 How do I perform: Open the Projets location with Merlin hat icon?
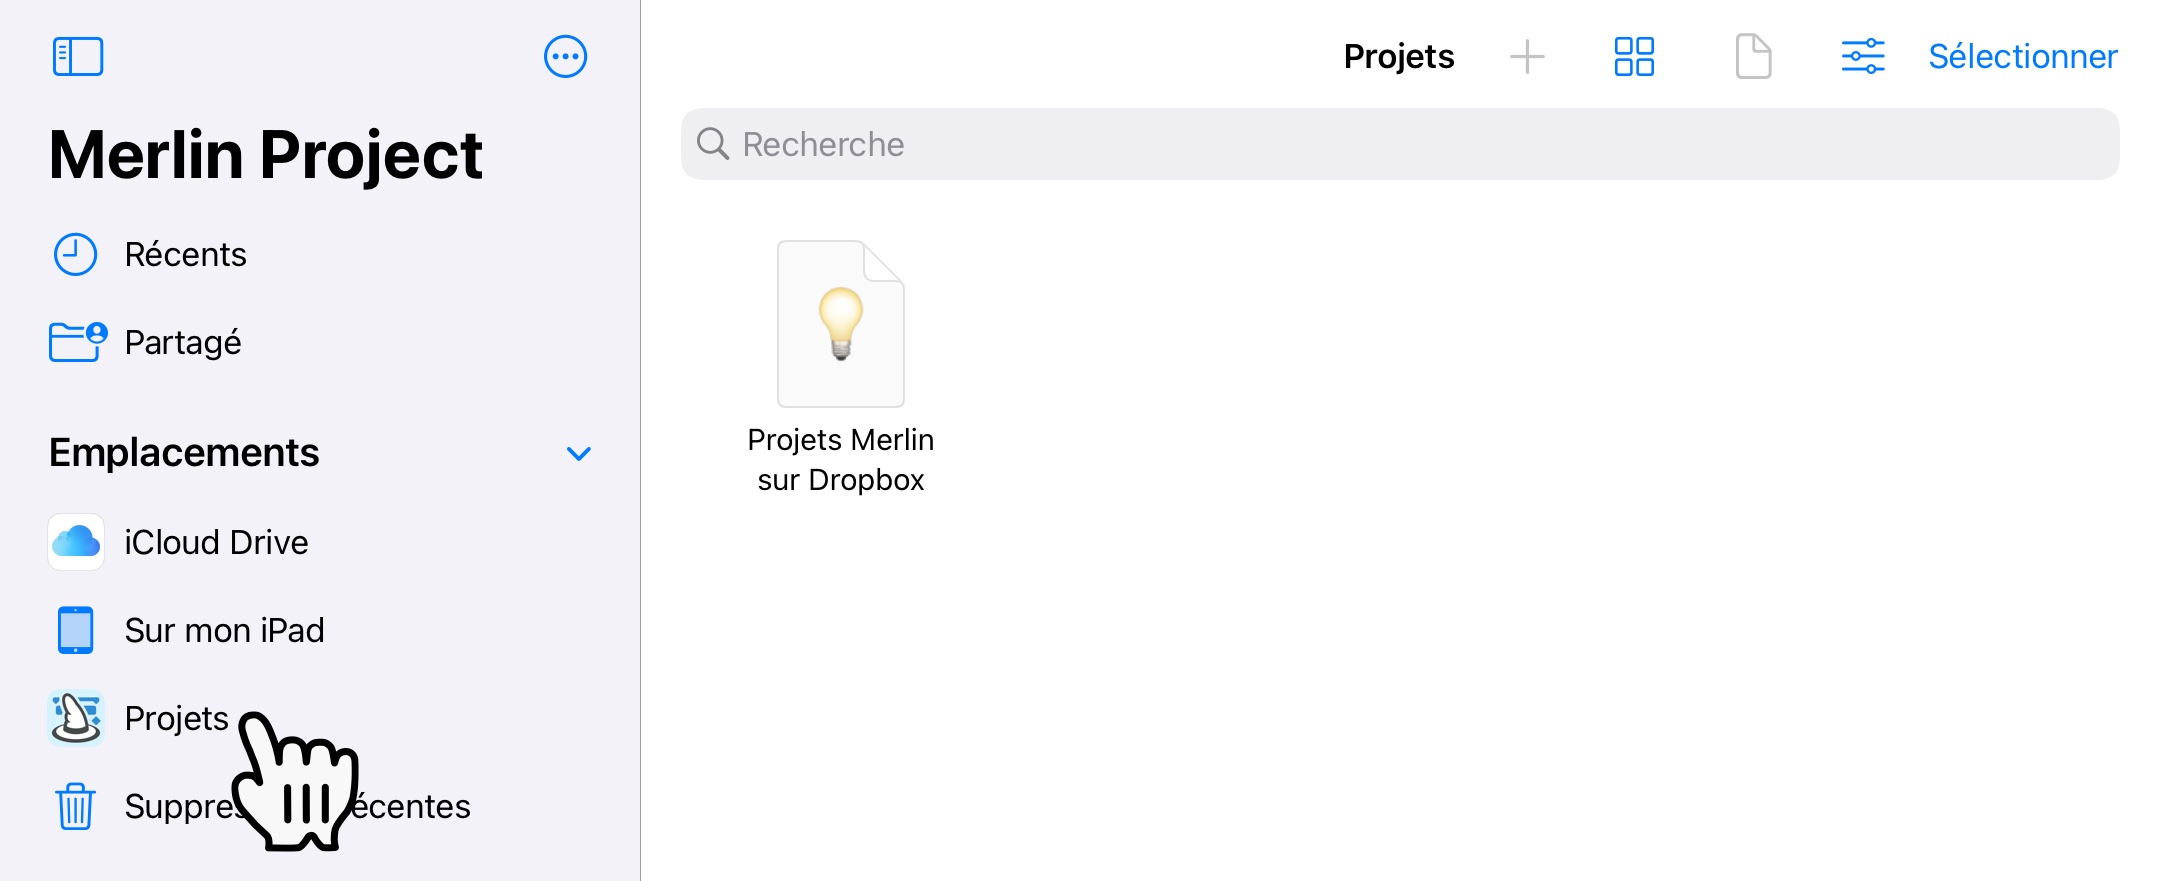coord(75,718)
